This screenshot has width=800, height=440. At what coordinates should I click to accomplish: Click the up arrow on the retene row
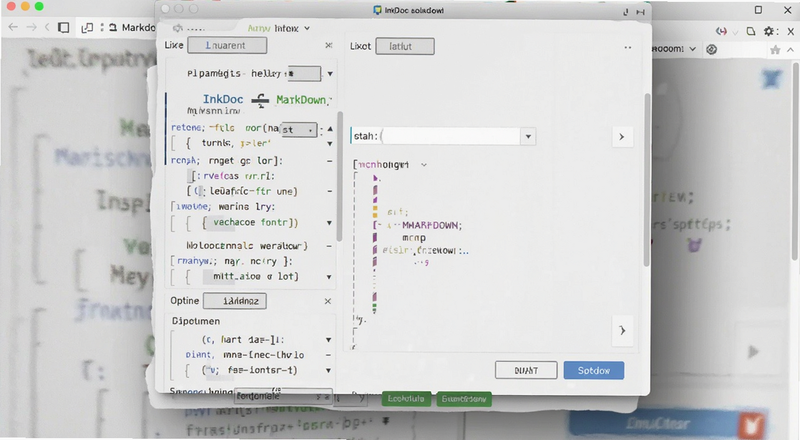point(330,129)
